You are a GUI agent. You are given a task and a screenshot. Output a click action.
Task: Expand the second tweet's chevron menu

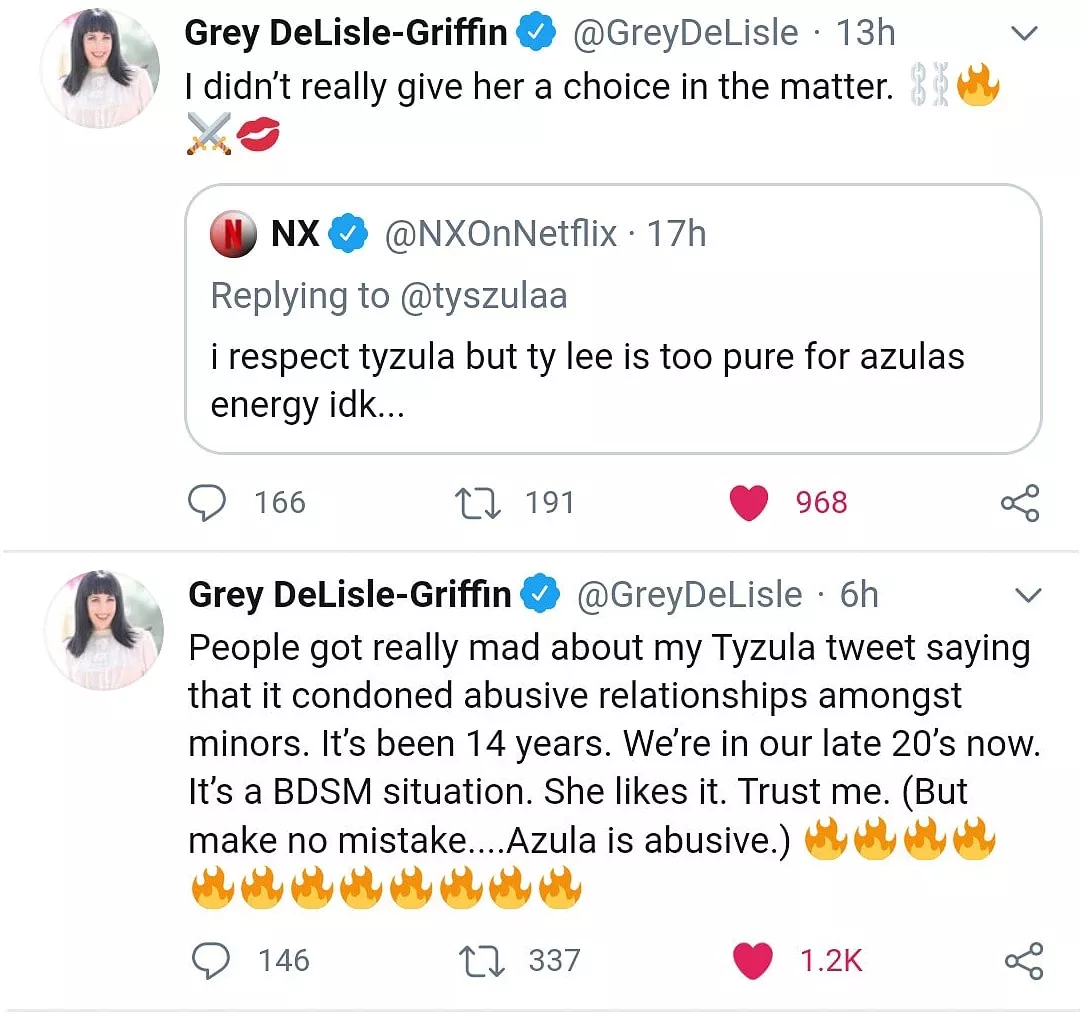click(x=1027, y=596)
